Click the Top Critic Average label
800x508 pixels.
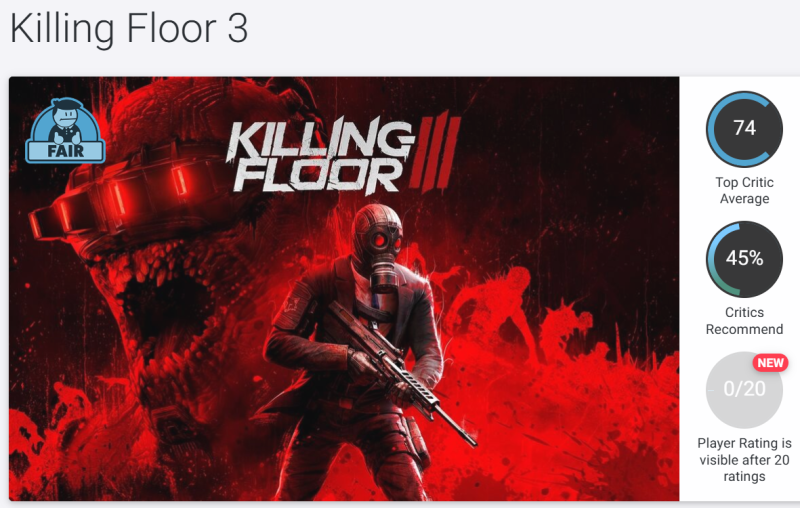click(x=744, y=190)
